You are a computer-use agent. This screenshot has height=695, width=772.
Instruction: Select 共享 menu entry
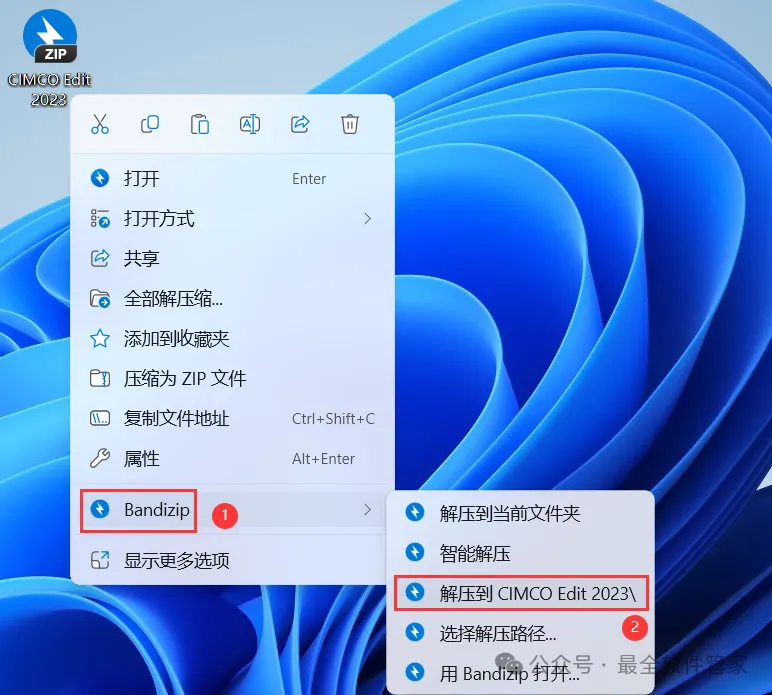point(232,258)
